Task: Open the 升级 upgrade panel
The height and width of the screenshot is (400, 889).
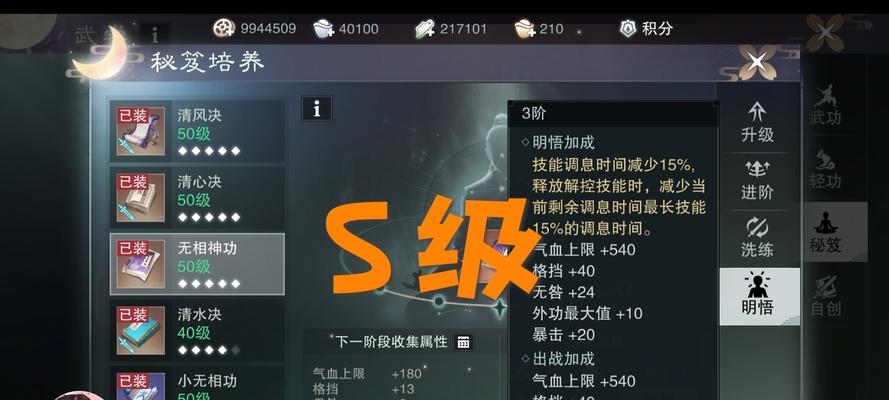Action: click(x=757, y=122)
